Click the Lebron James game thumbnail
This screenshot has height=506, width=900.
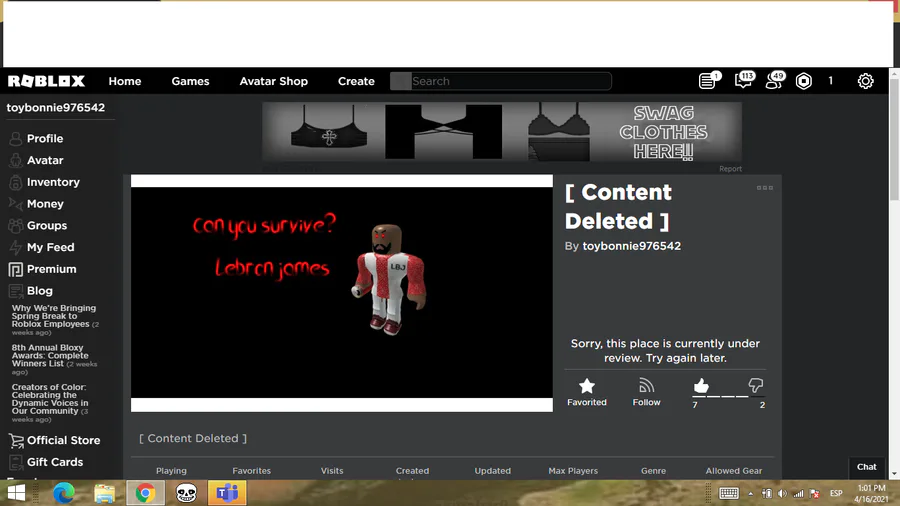(x=342, y=293)
